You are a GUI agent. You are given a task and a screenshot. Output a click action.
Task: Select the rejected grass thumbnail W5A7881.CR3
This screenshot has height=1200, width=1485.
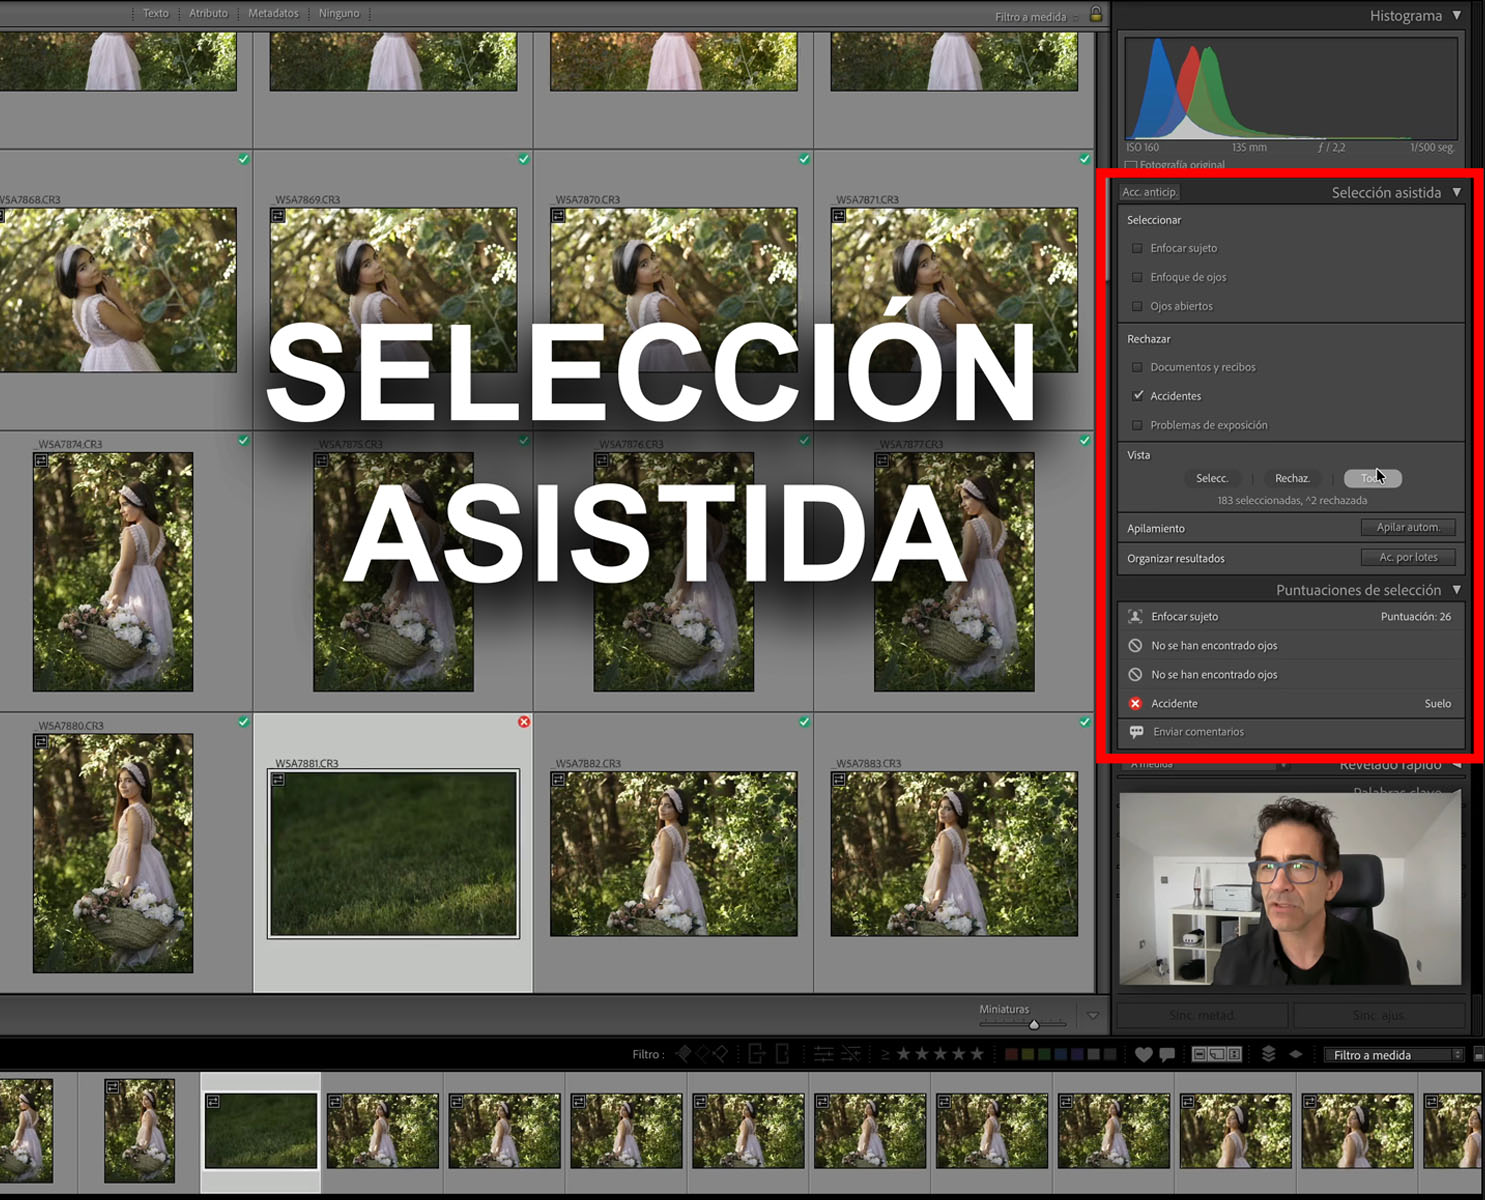(394, 857)
